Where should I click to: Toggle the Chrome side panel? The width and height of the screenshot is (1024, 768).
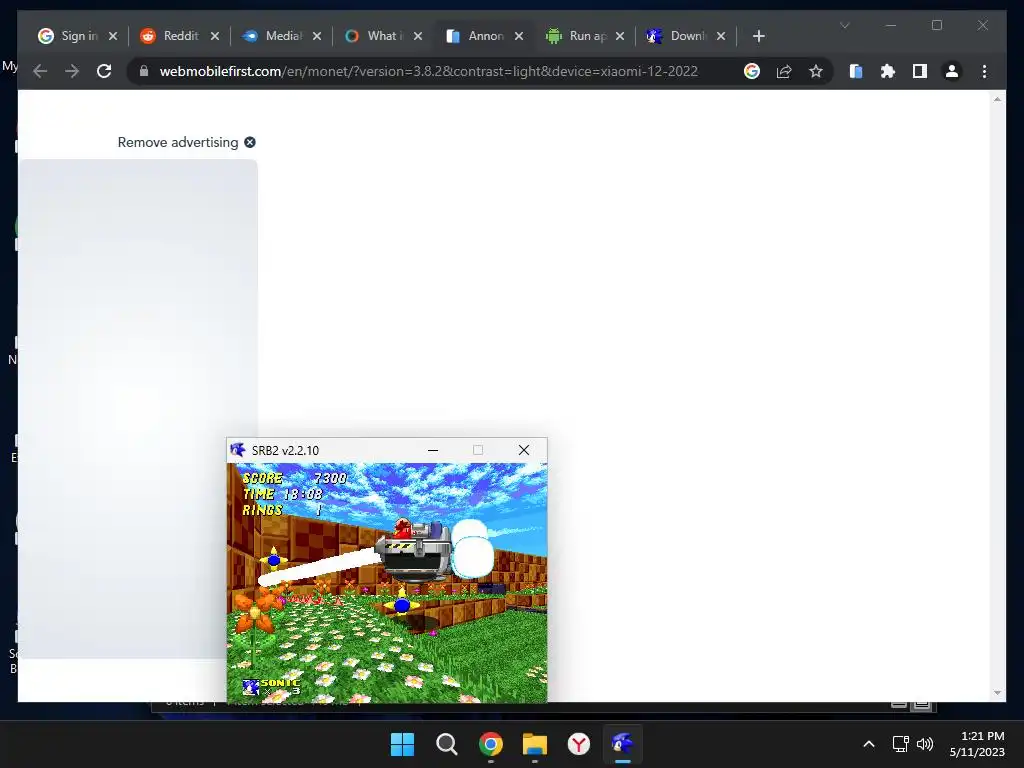tap(920, 71)
